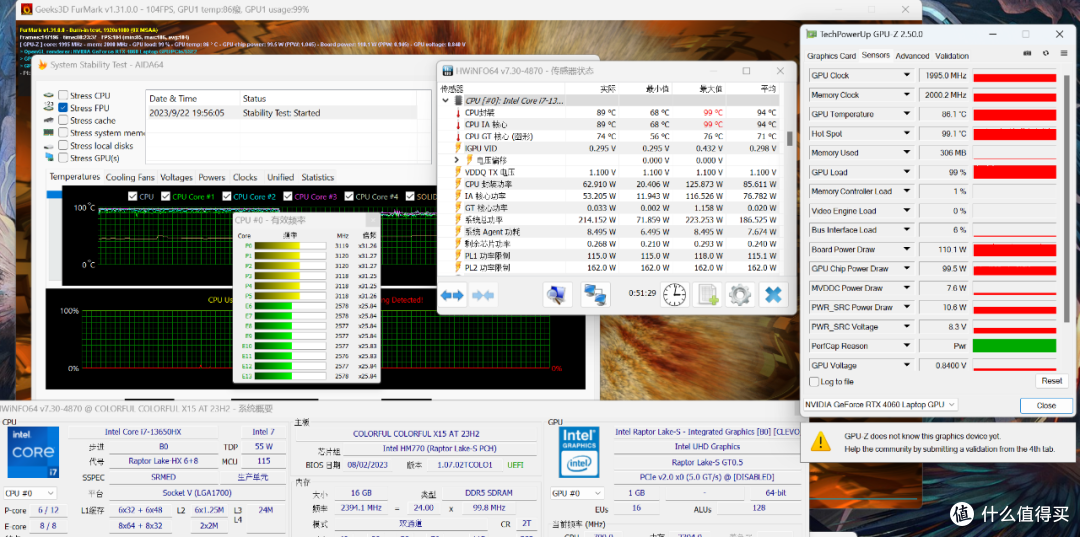Collapse CPU [#0] Intel Core i7 sensor group

445,101
